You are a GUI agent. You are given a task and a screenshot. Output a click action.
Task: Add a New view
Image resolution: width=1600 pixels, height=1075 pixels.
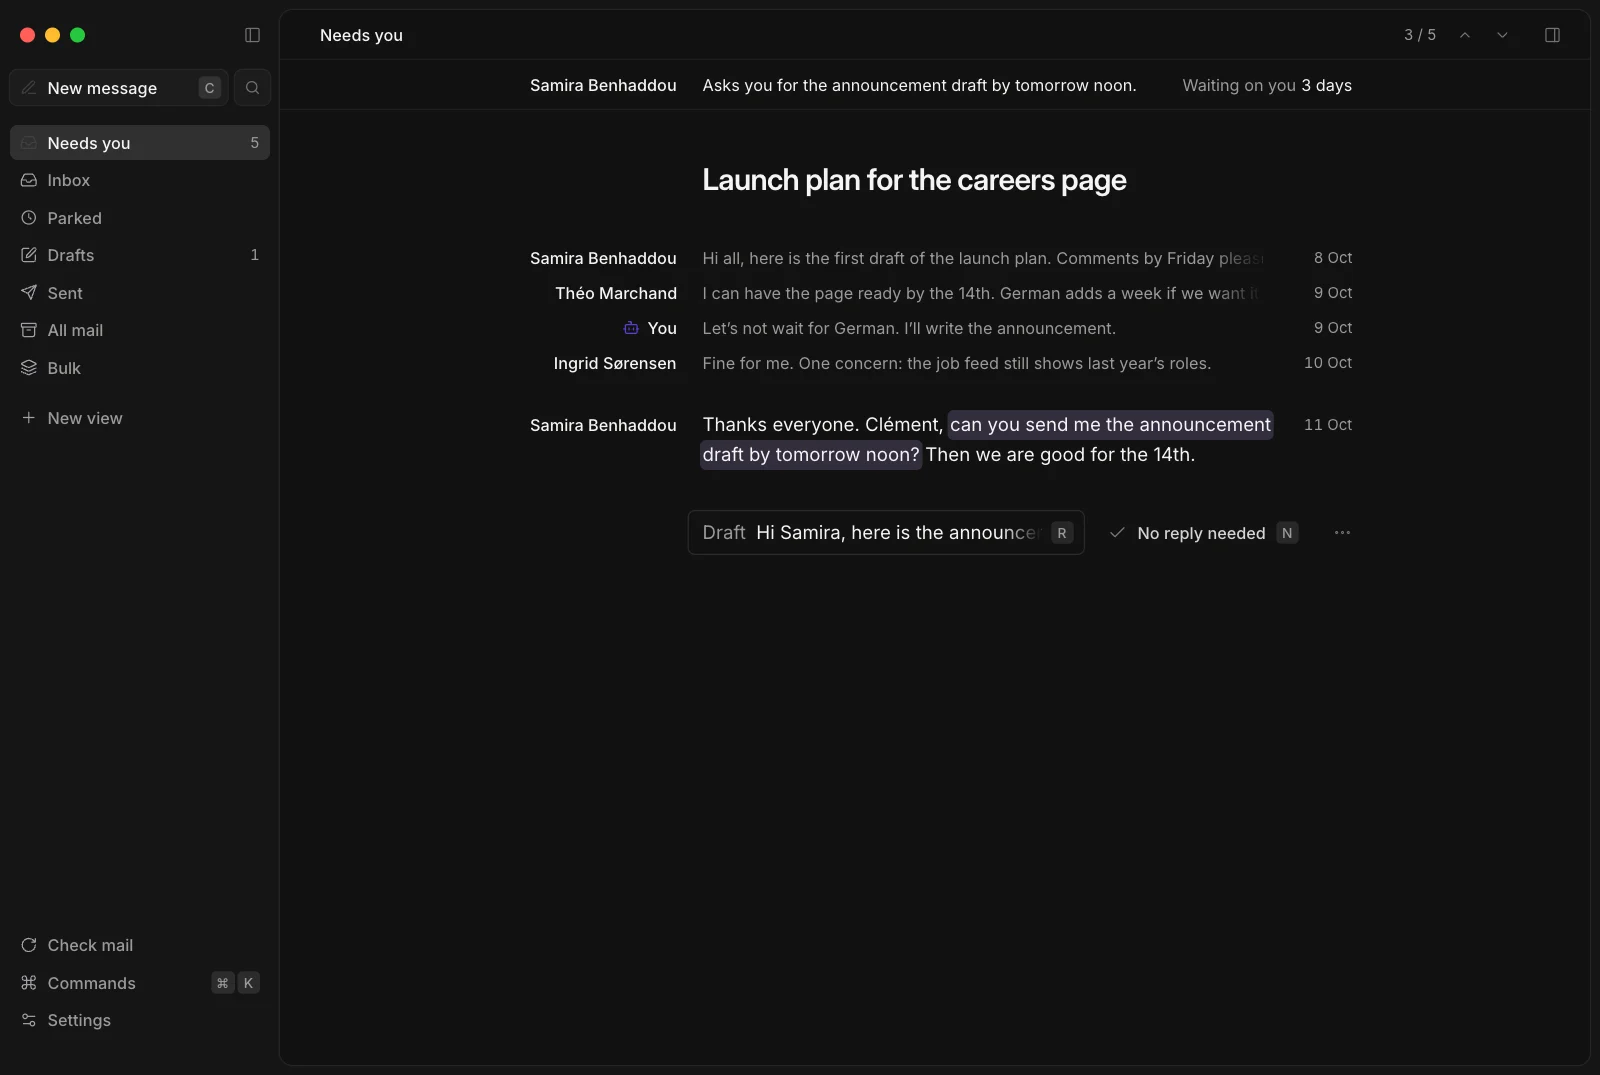[140, 418]
